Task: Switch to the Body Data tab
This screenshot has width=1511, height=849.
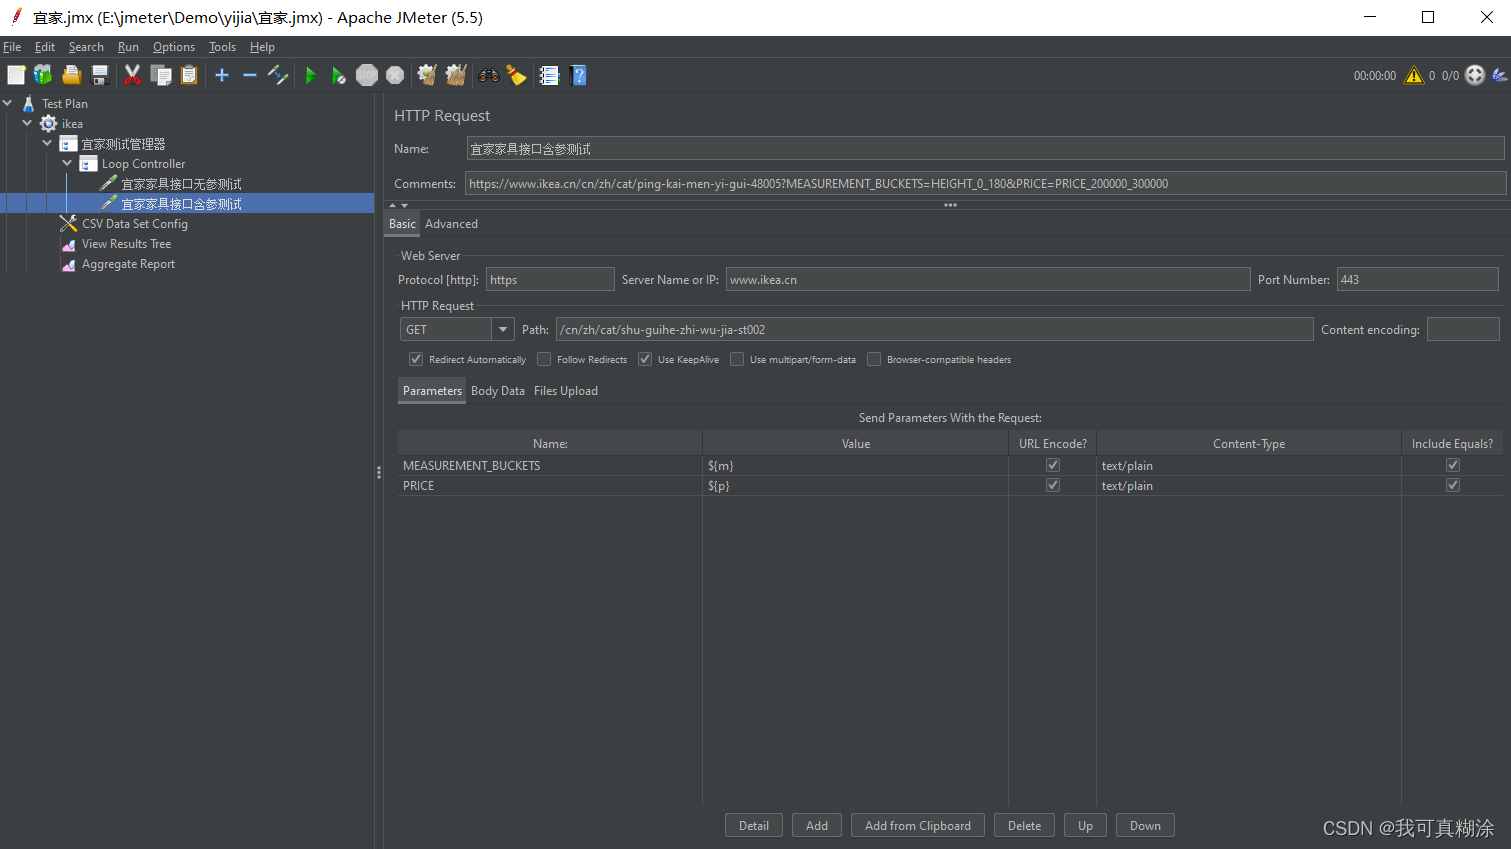Action: [x=498, y=391]
